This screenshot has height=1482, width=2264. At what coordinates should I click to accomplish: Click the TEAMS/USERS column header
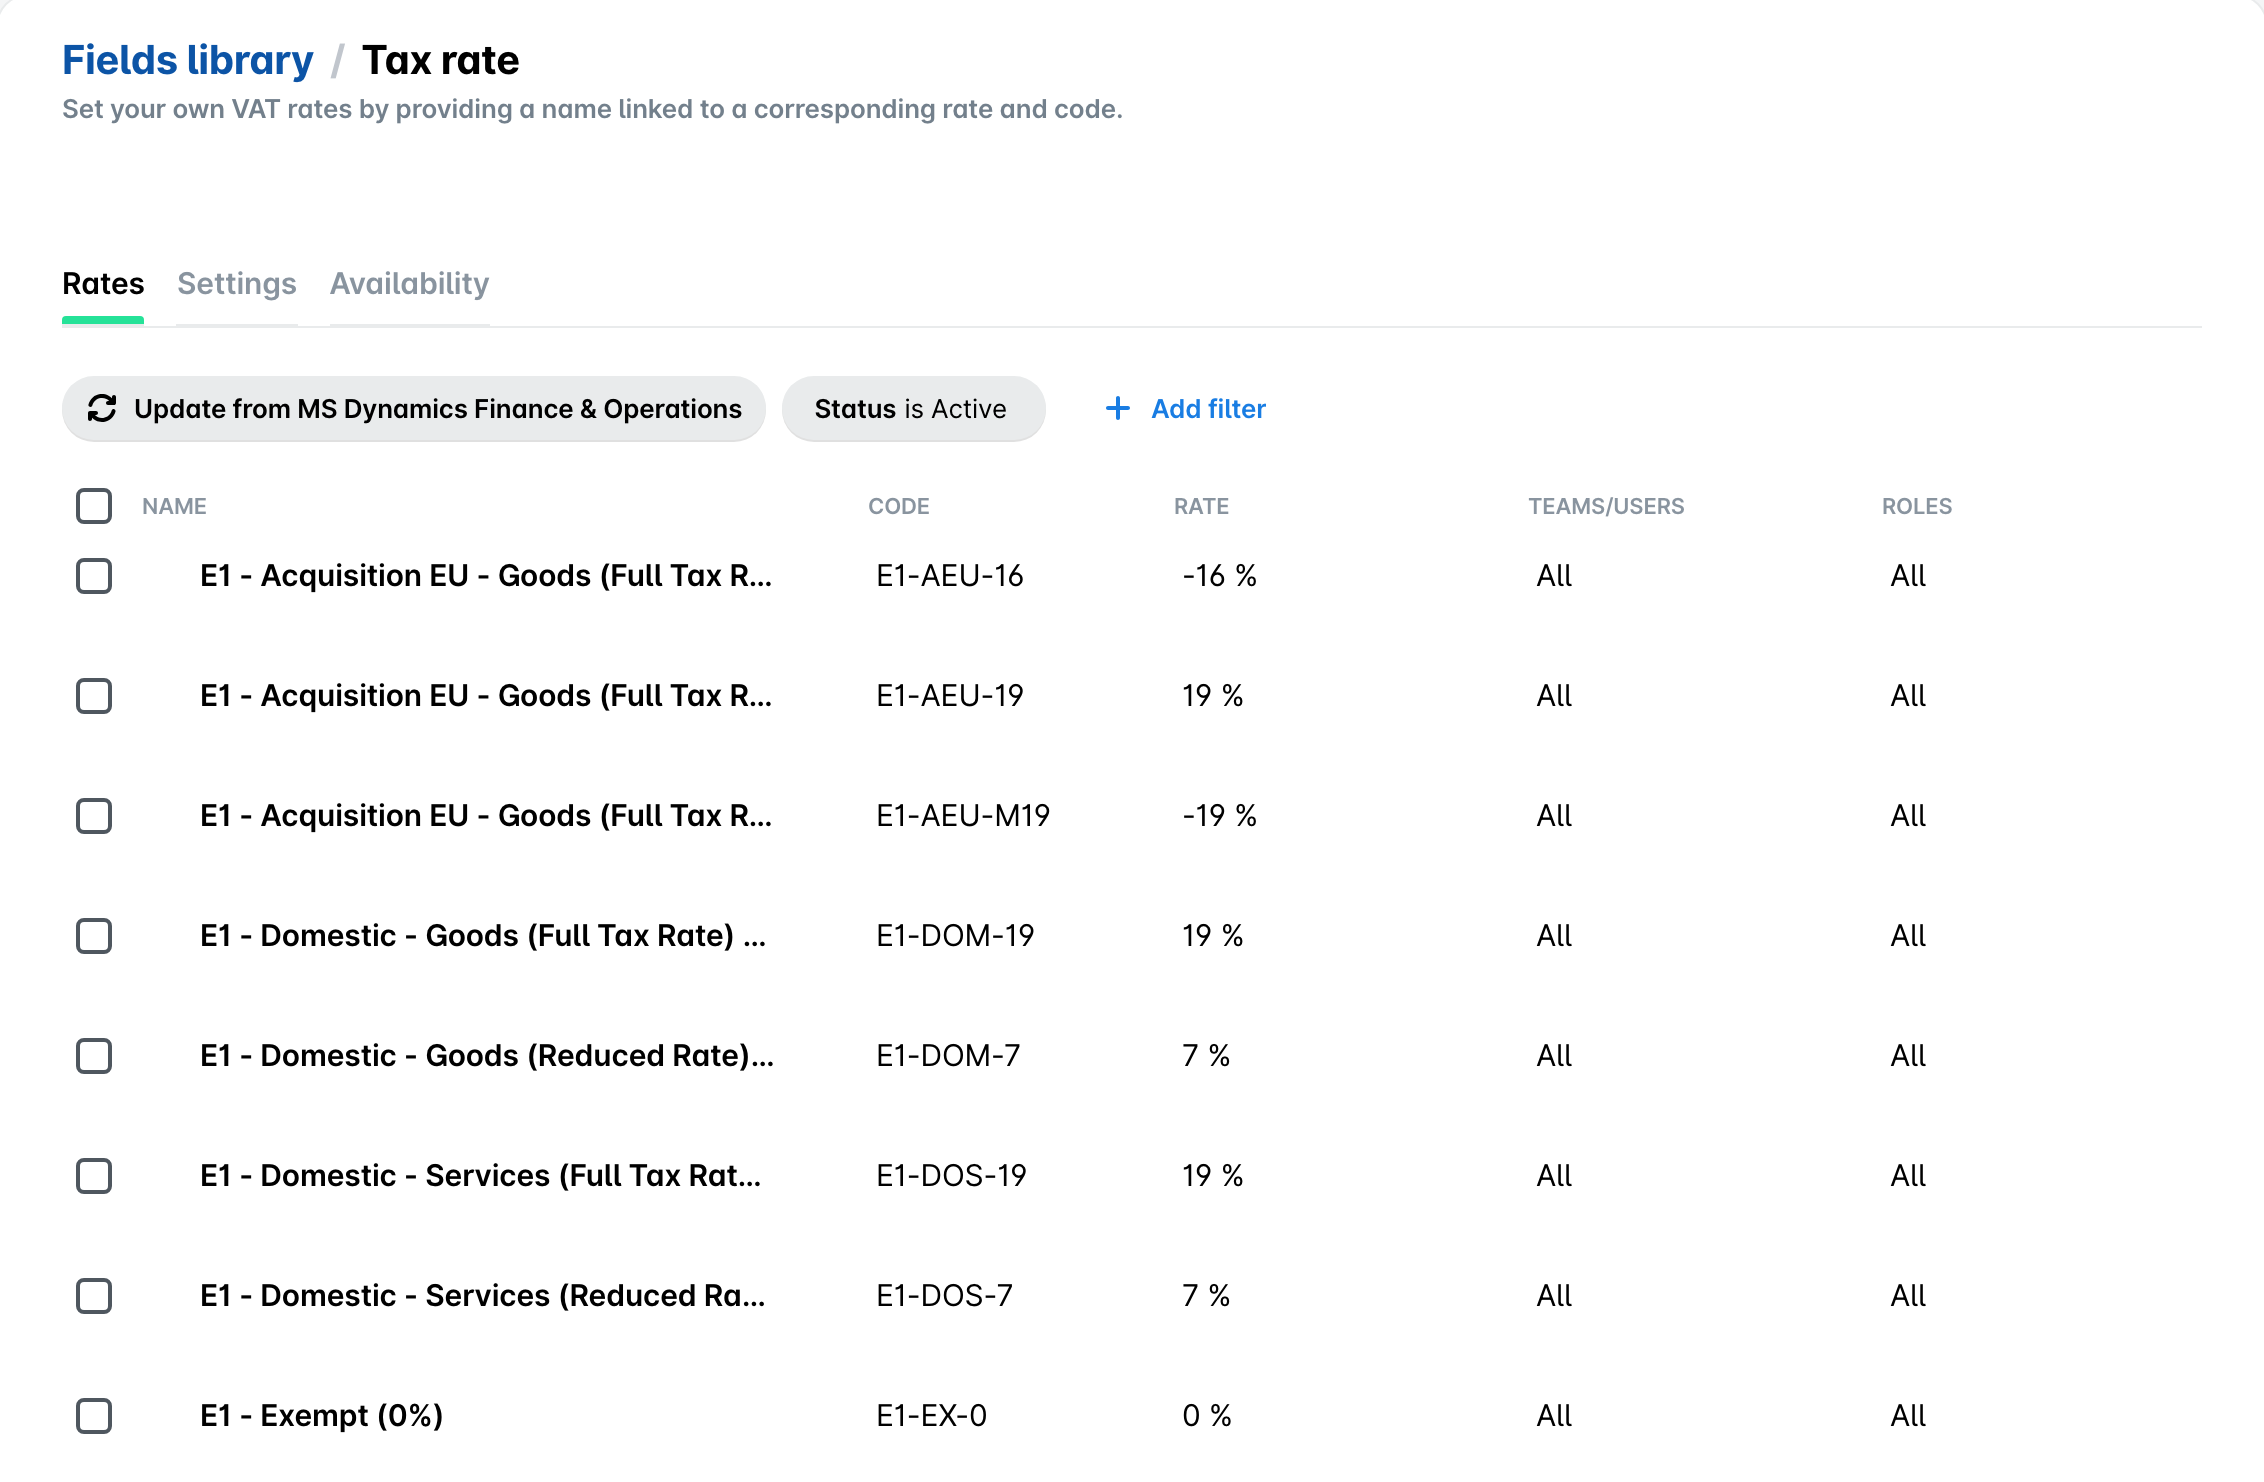(x=1606, y=506)
